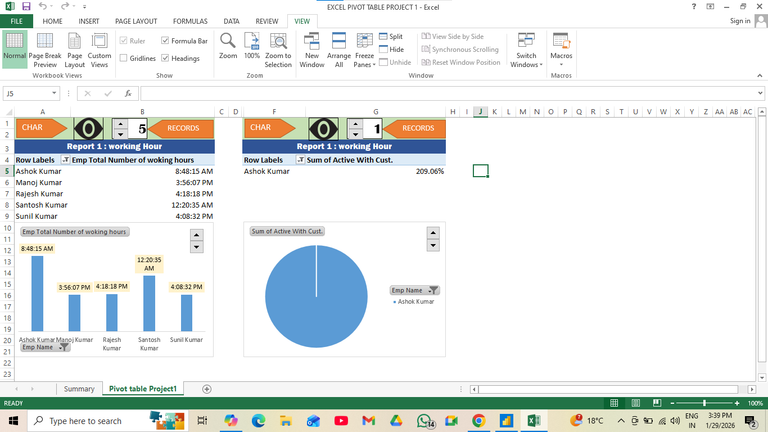768x432 pixels.
Task: Select the Pivot table Project1 sheet
Action: point(143,389)
